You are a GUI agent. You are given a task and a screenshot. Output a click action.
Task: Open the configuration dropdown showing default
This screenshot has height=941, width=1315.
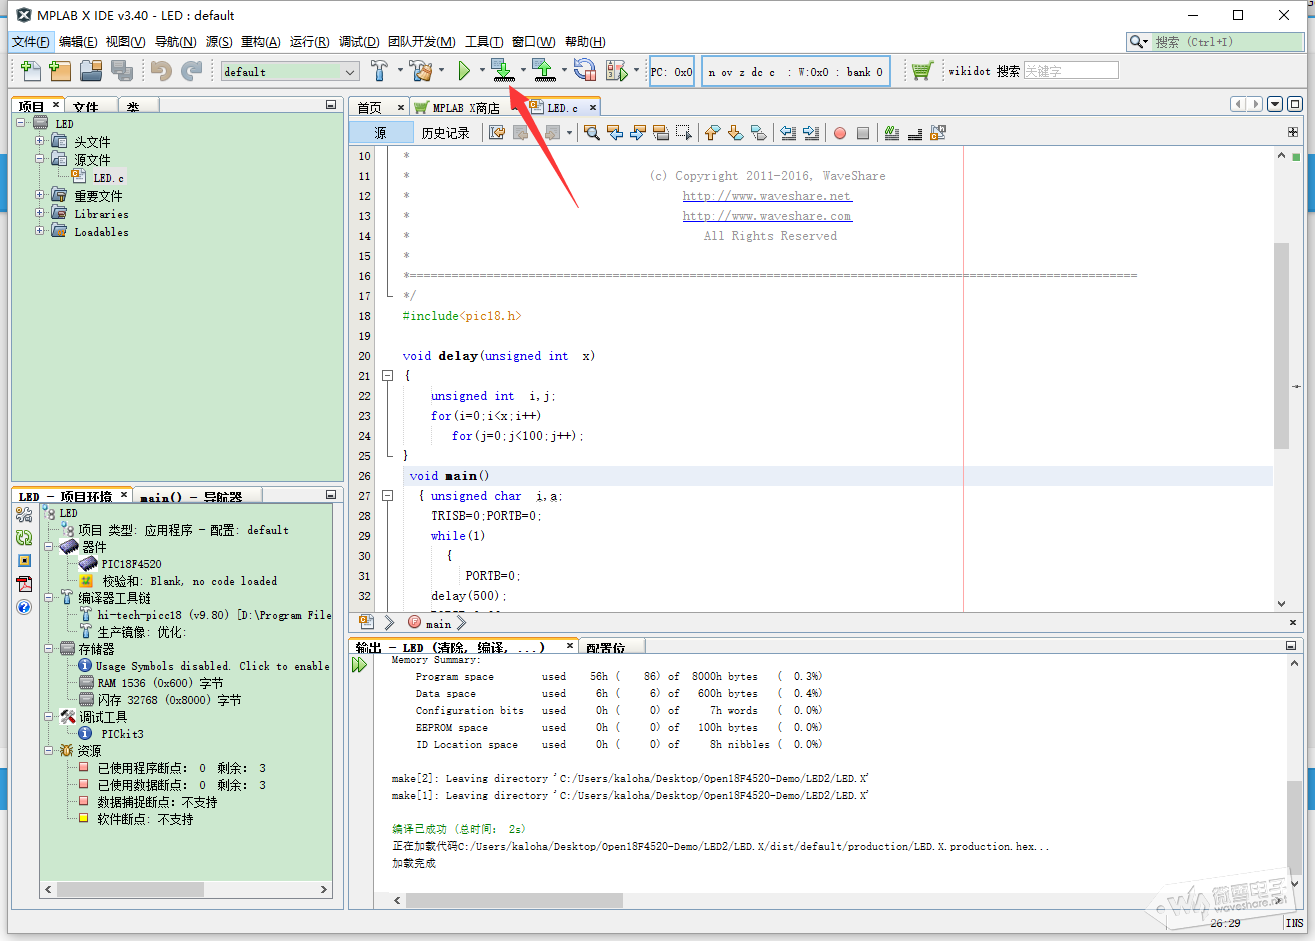[x=290, y=72]
